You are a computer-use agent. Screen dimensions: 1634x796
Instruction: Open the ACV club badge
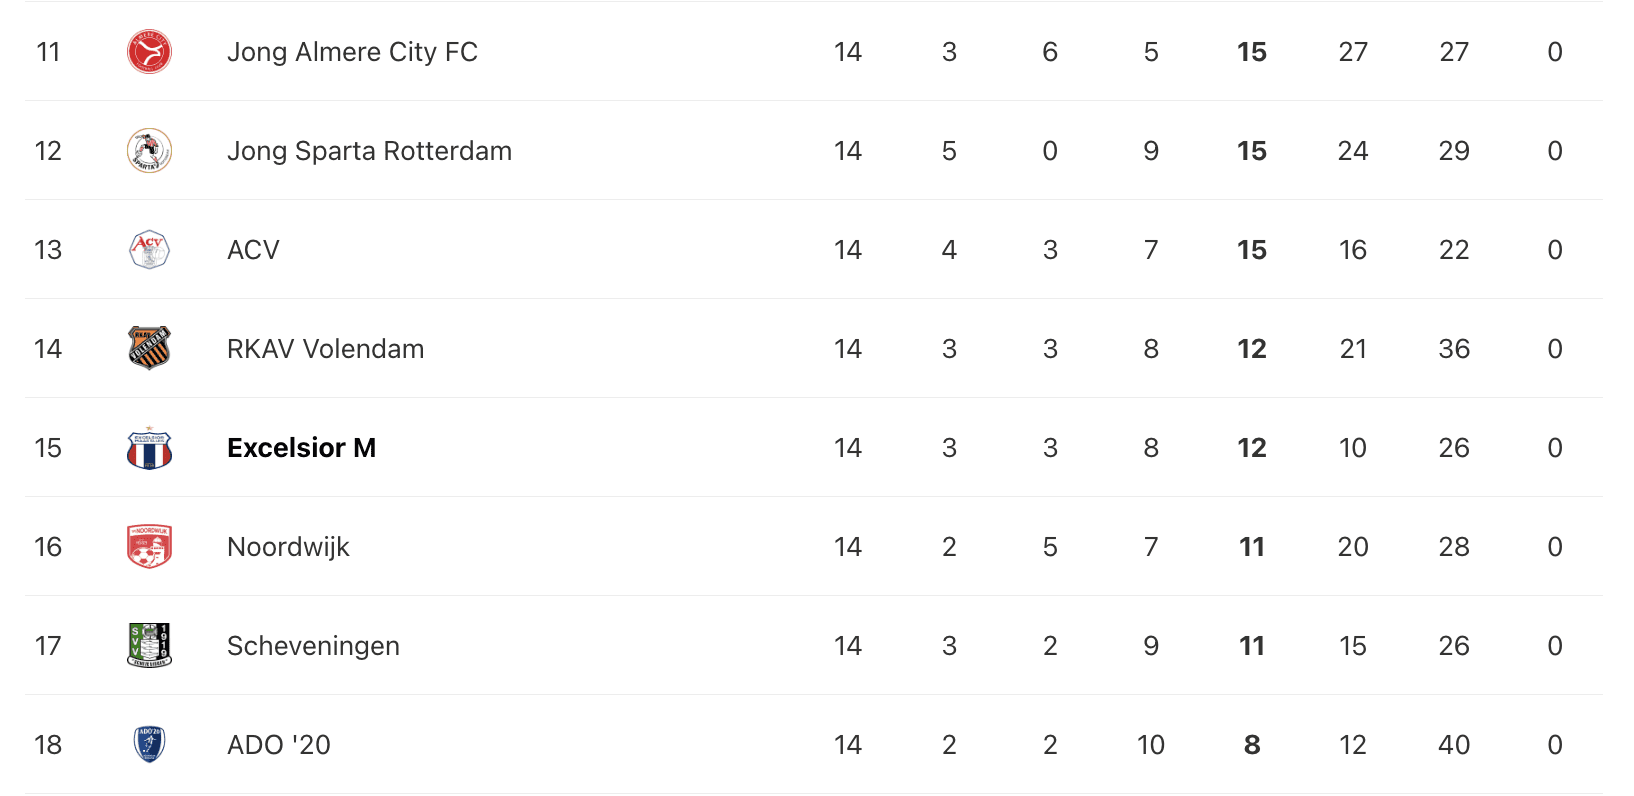149,250
